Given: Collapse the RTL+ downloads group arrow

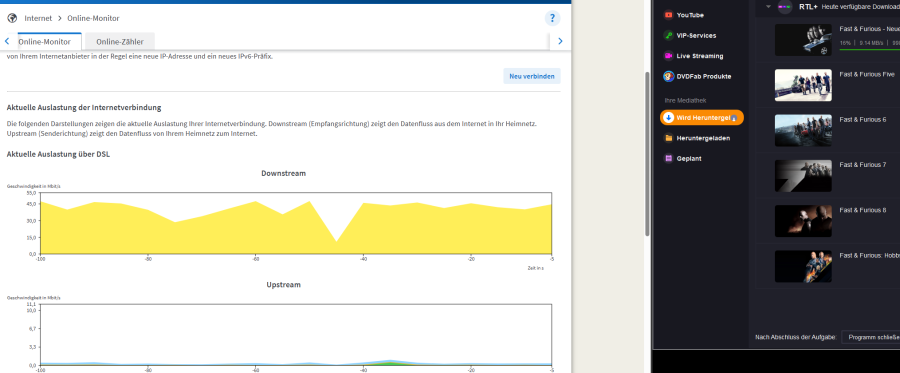Looking at the screenshot, I should coord(768,7).
